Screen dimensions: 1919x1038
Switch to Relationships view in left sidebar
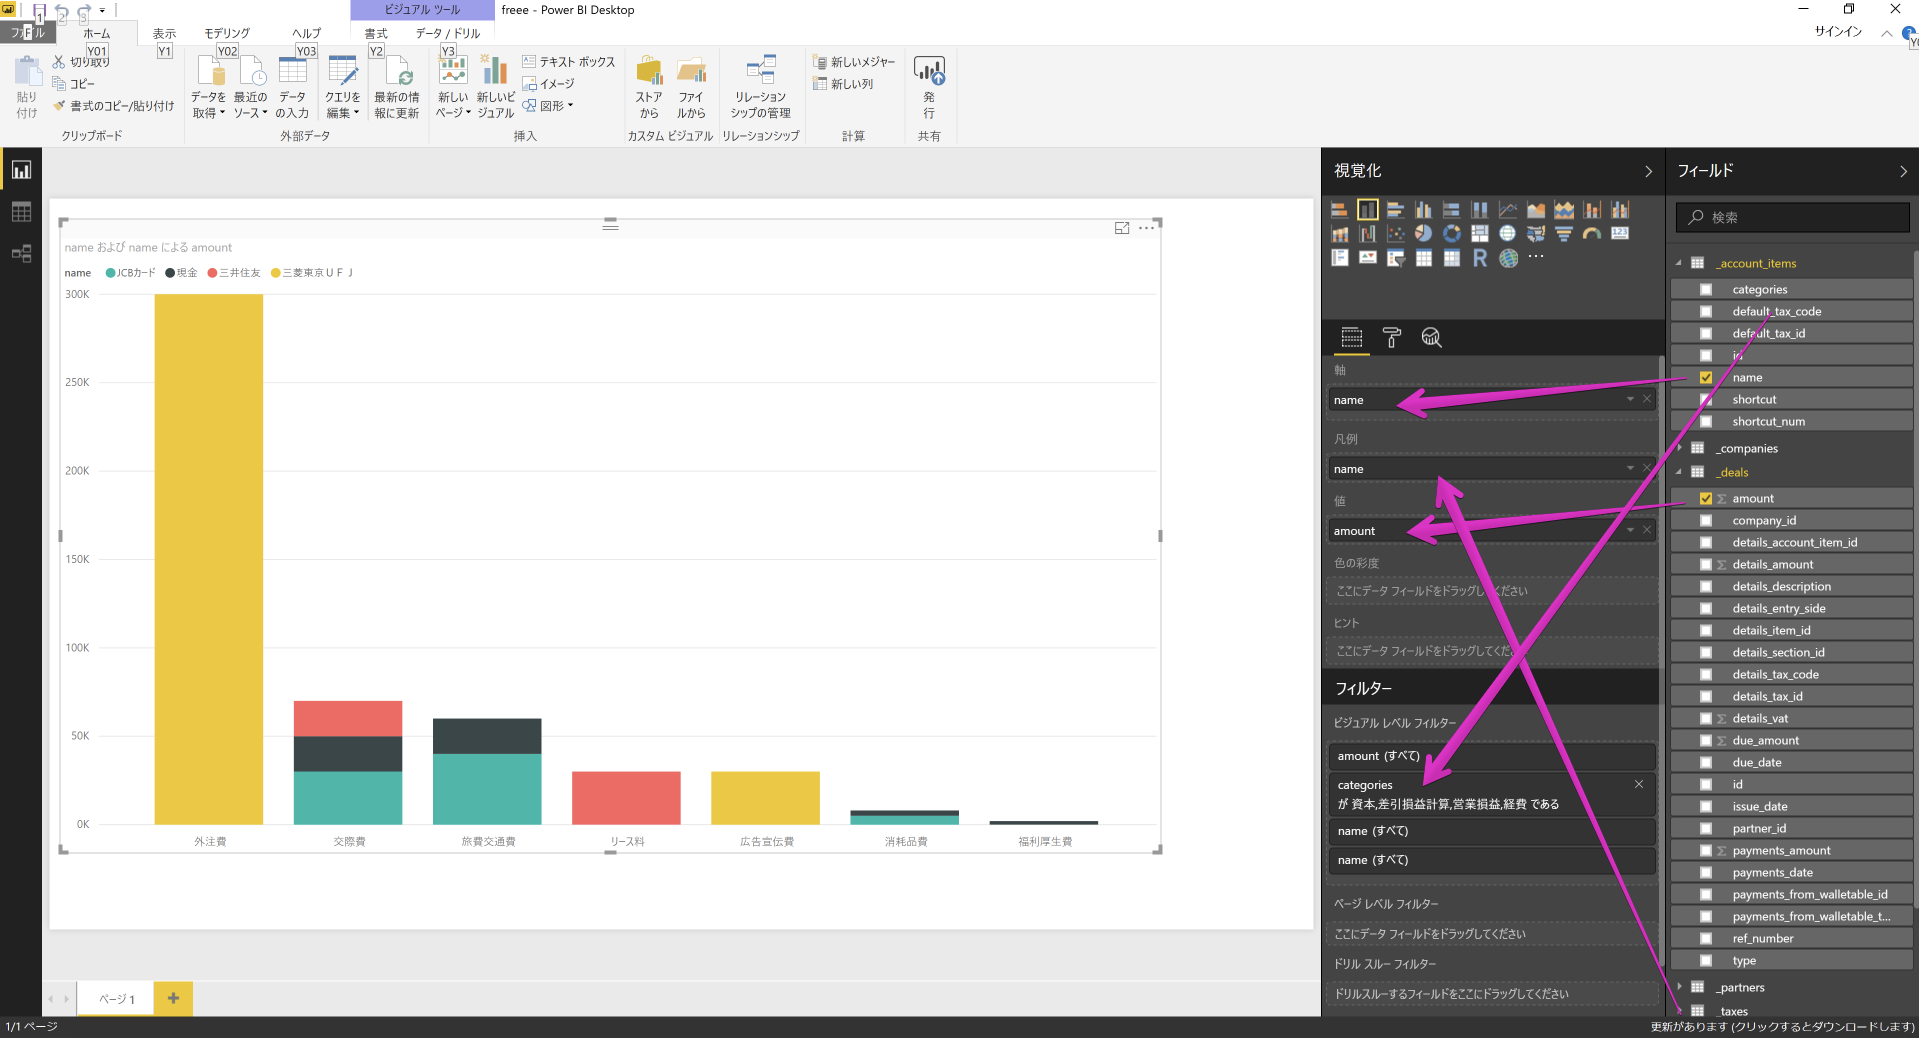click(x=21, y=254)
